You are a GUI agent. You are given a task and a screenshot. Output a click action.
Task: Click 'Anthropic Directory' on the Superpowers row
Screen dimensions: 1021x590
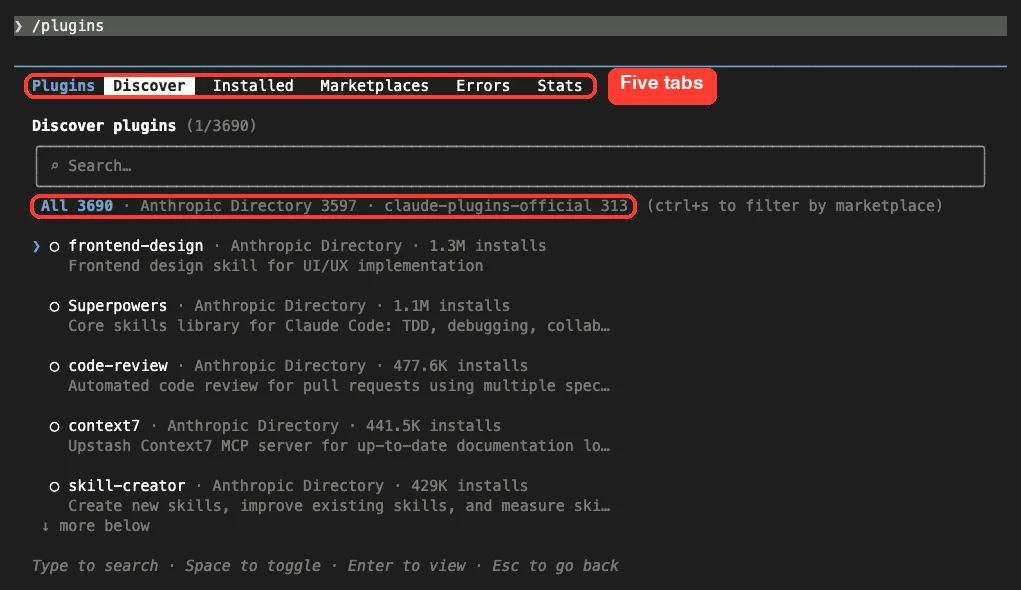coord(280,305)
